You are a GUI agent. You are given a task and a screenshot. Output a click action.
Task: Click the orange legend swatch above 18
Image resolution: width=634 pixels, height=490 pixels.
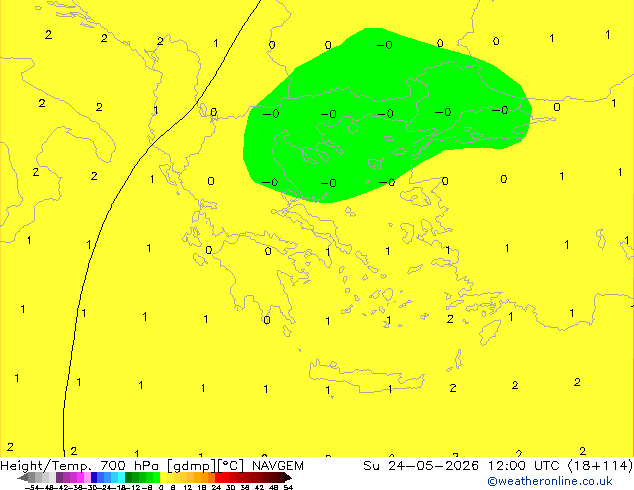[x=205, y=477]
